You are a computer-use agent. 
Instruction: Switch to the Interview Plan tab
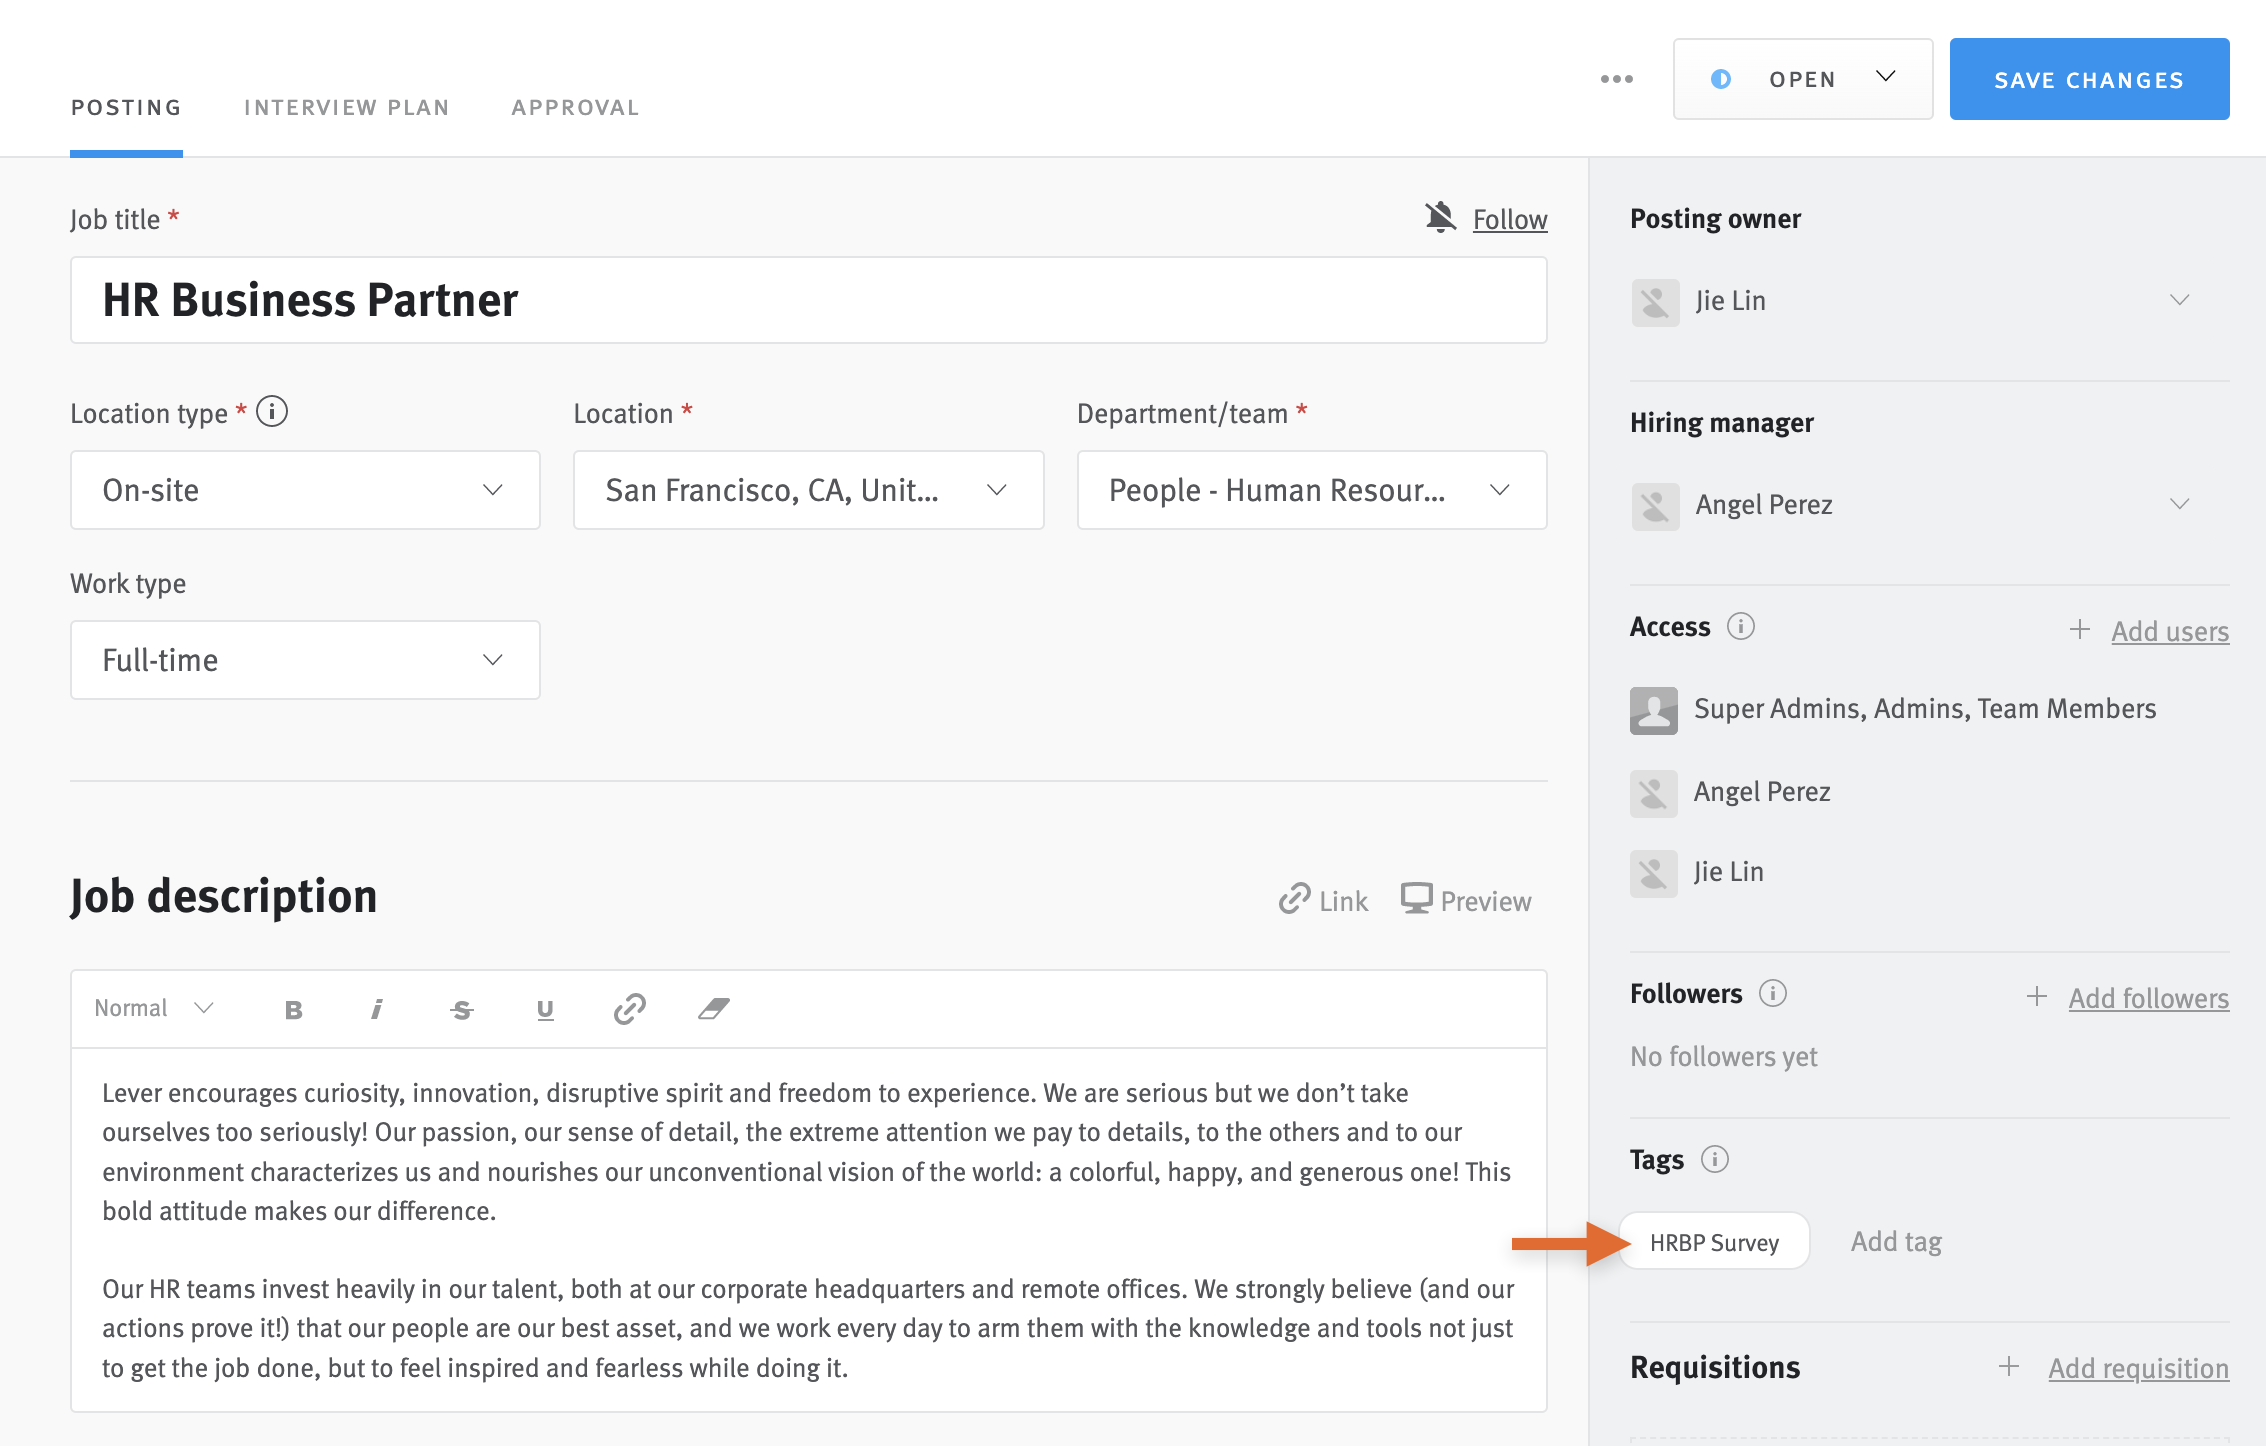[346, 108]
